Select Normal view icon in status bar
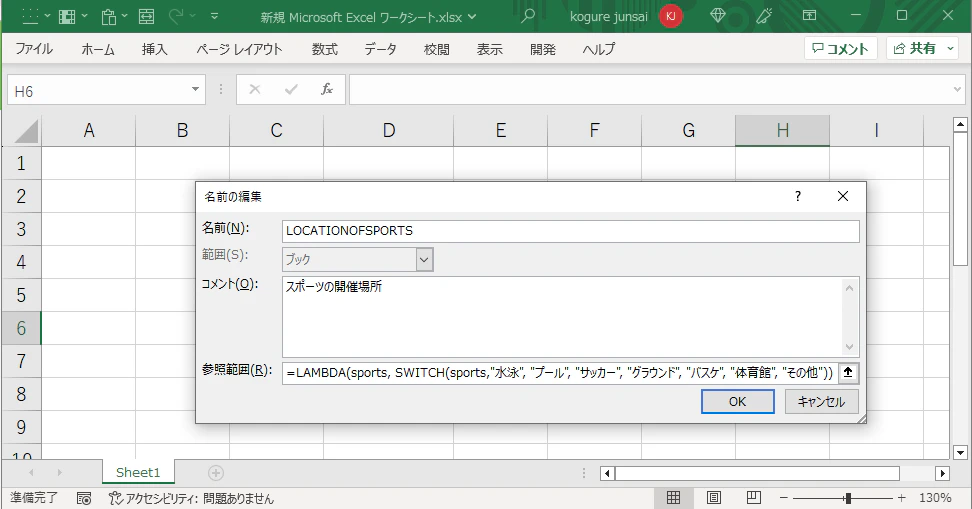 [673, 497]
